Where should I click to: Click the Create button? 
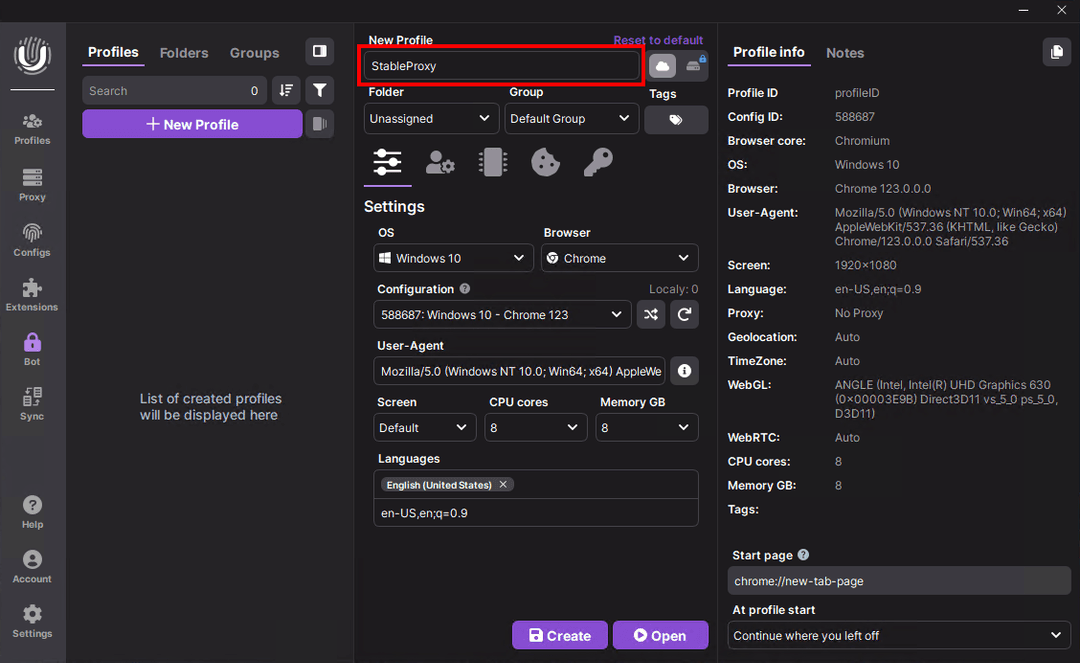[x=559, y=636]
